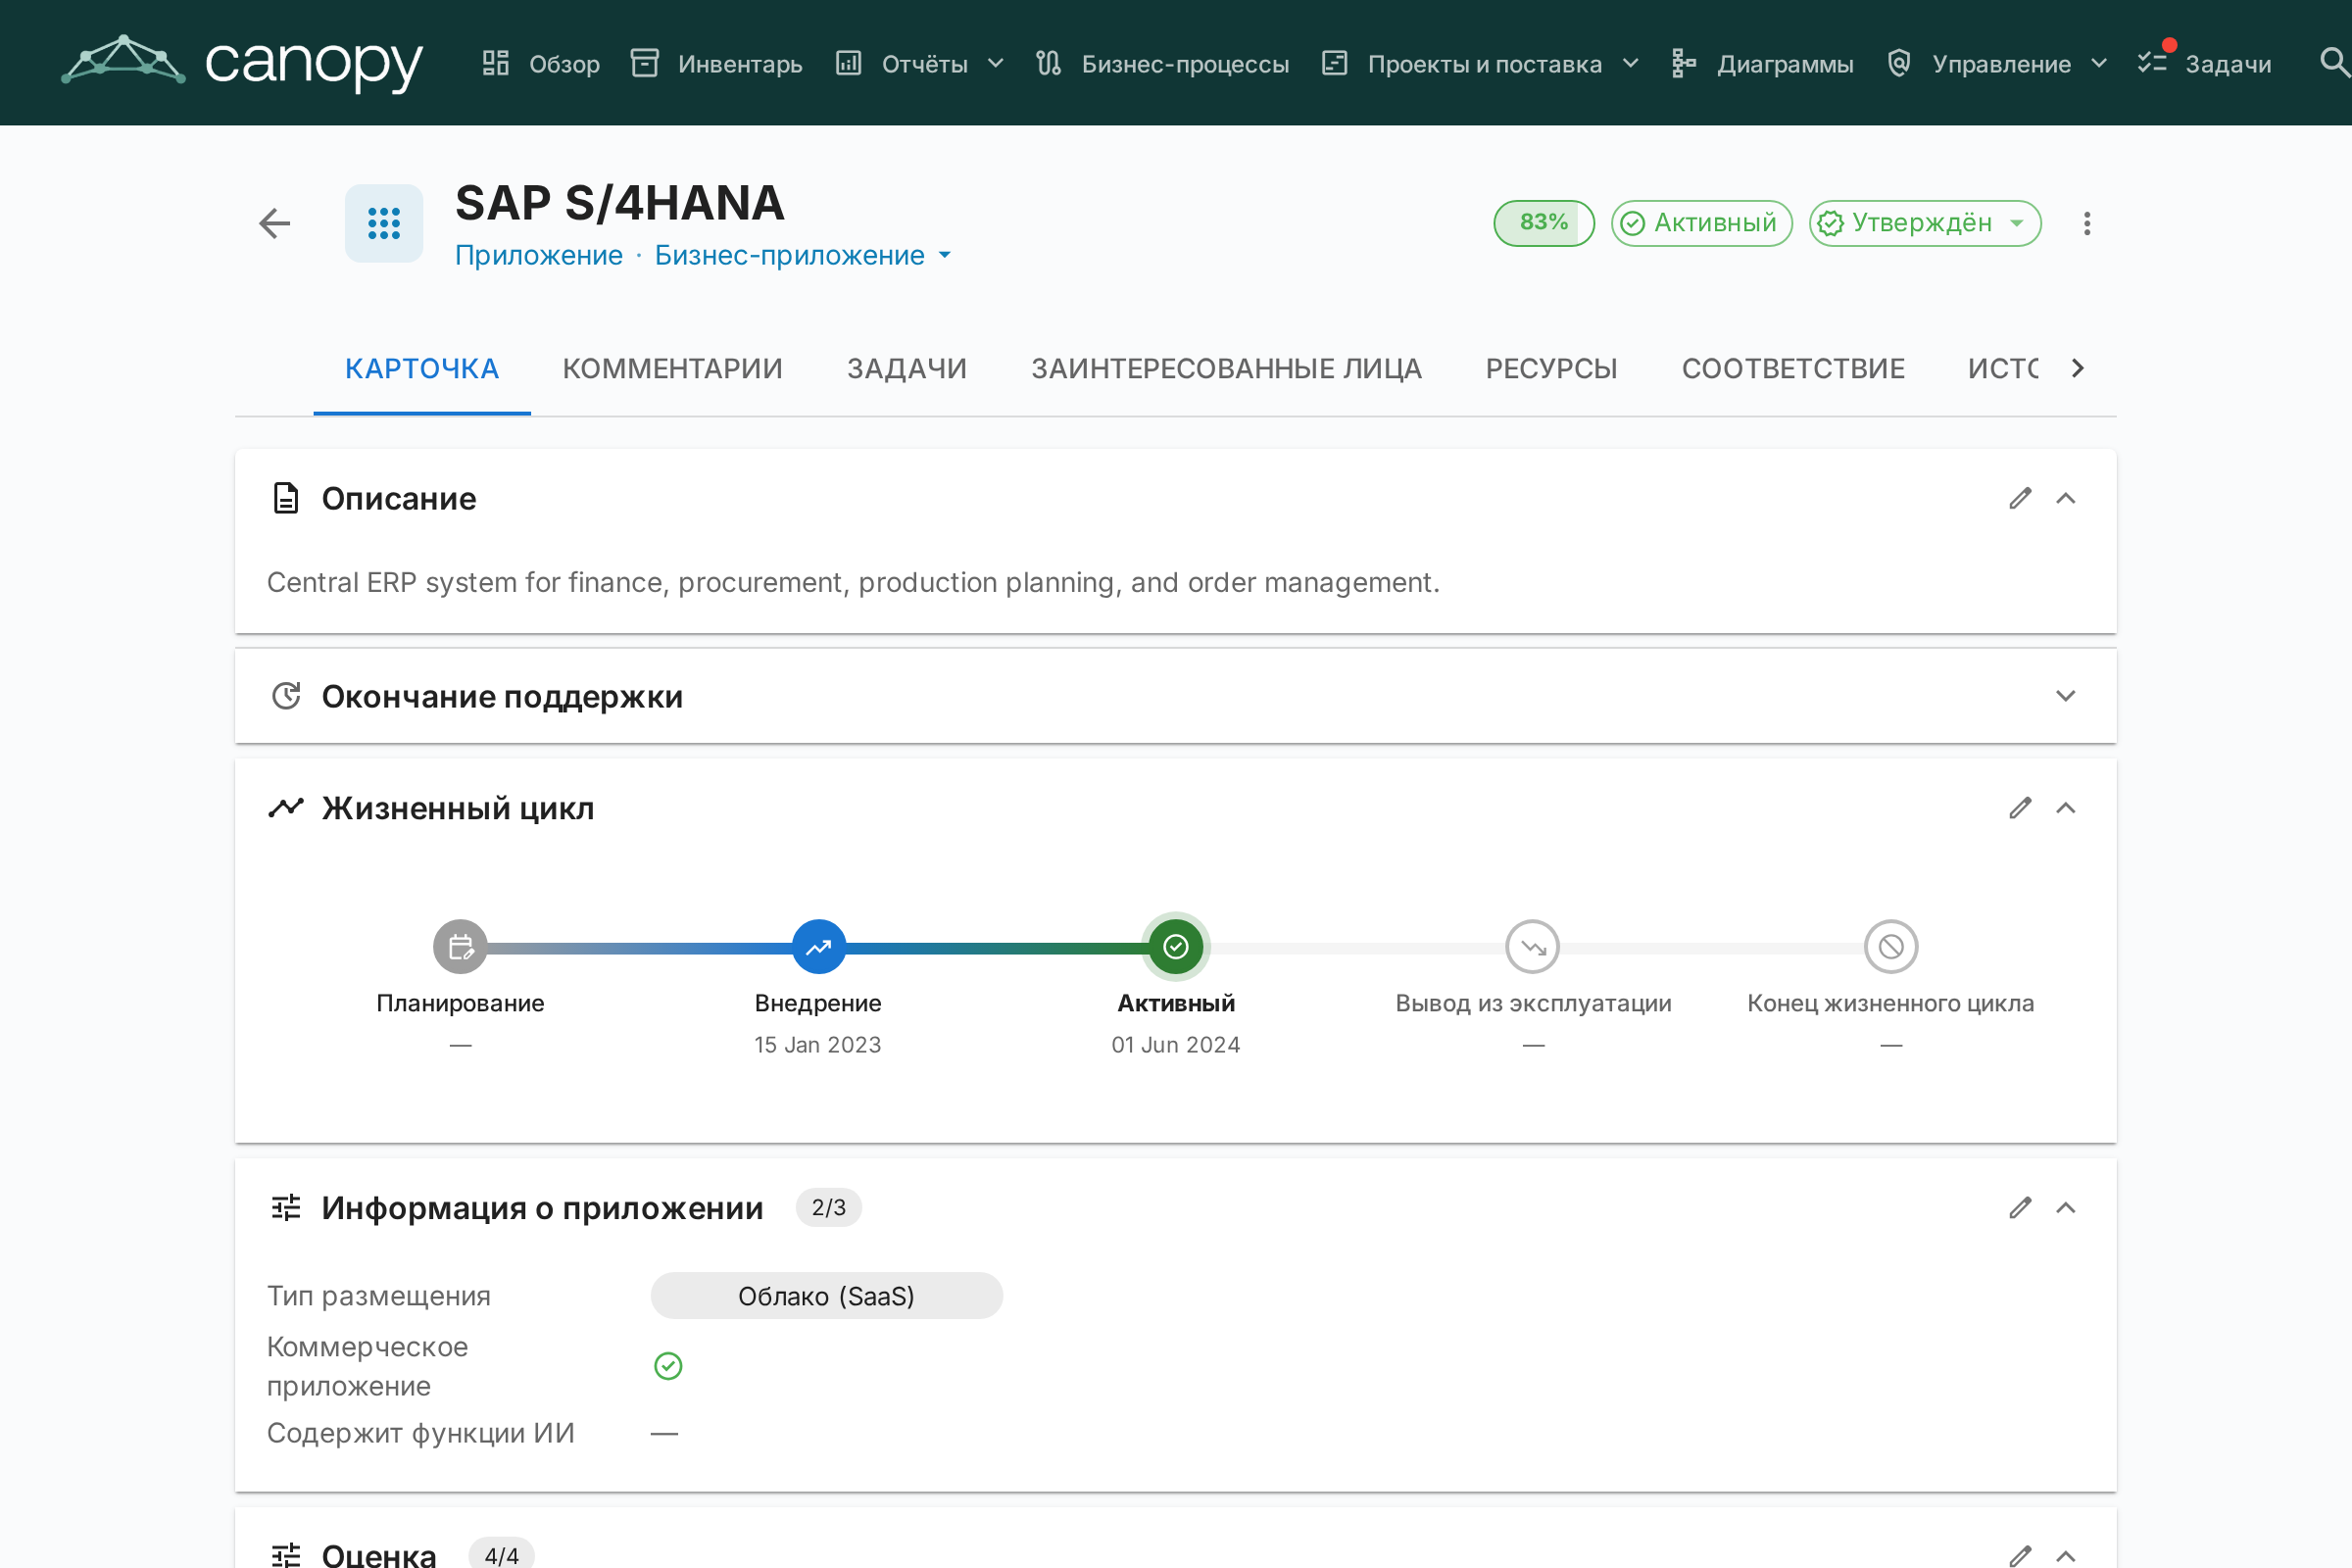
Task: Open Задачи in the top navigation
Action: point(2205,64)
